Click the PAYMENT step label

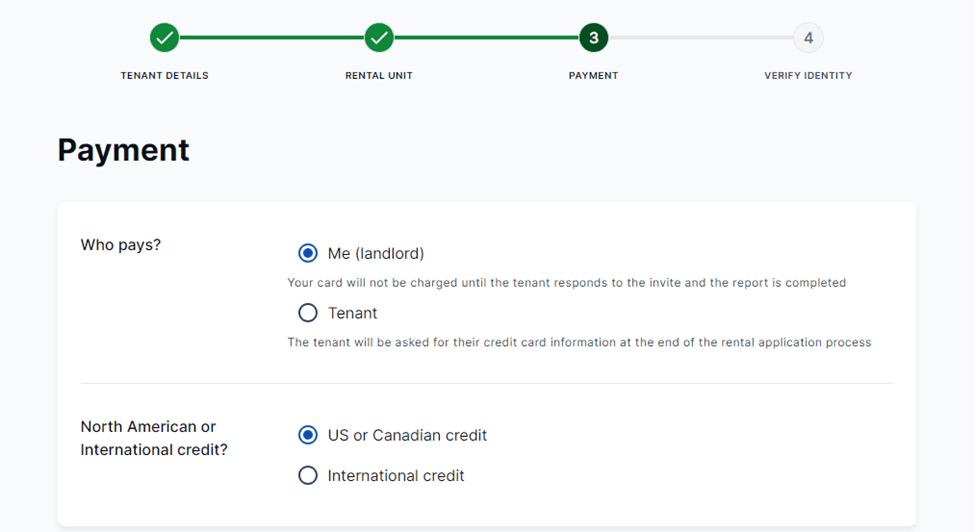[x=593, y=76]
